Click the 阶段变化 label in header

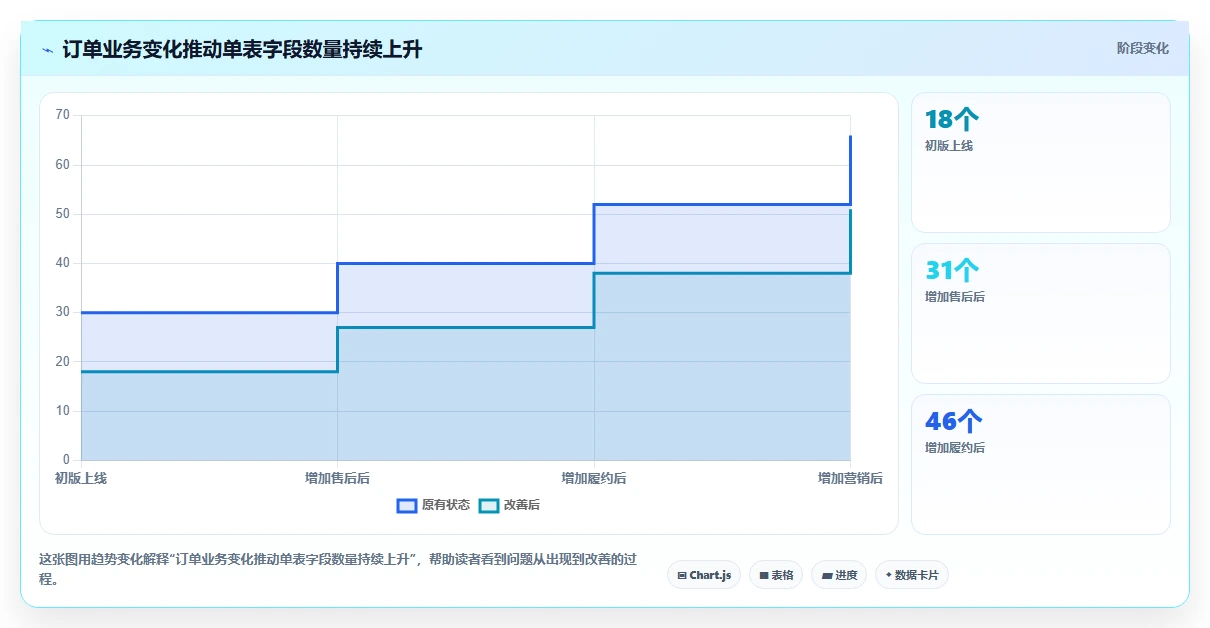click(x=1142, y=49)
